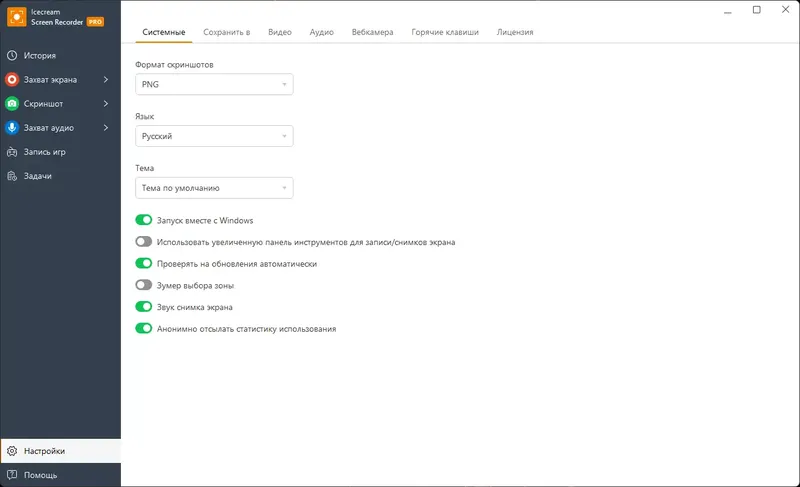Open the Горячие клавиши tab
The image size is (800, 487).
coord(445,32)
